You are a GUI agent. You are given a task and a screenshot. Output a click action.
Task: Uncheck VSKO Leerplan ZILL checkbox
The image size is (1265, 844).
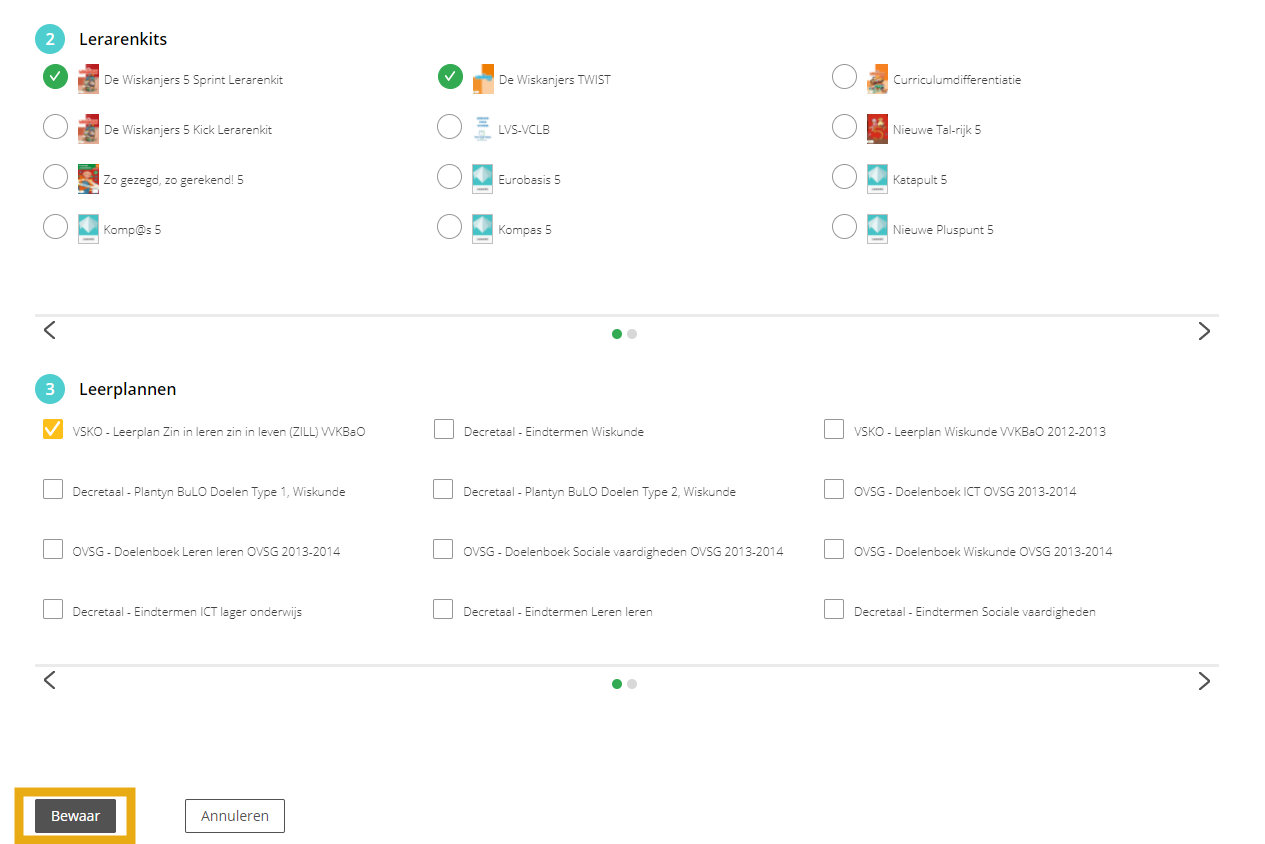click(53, 429)
